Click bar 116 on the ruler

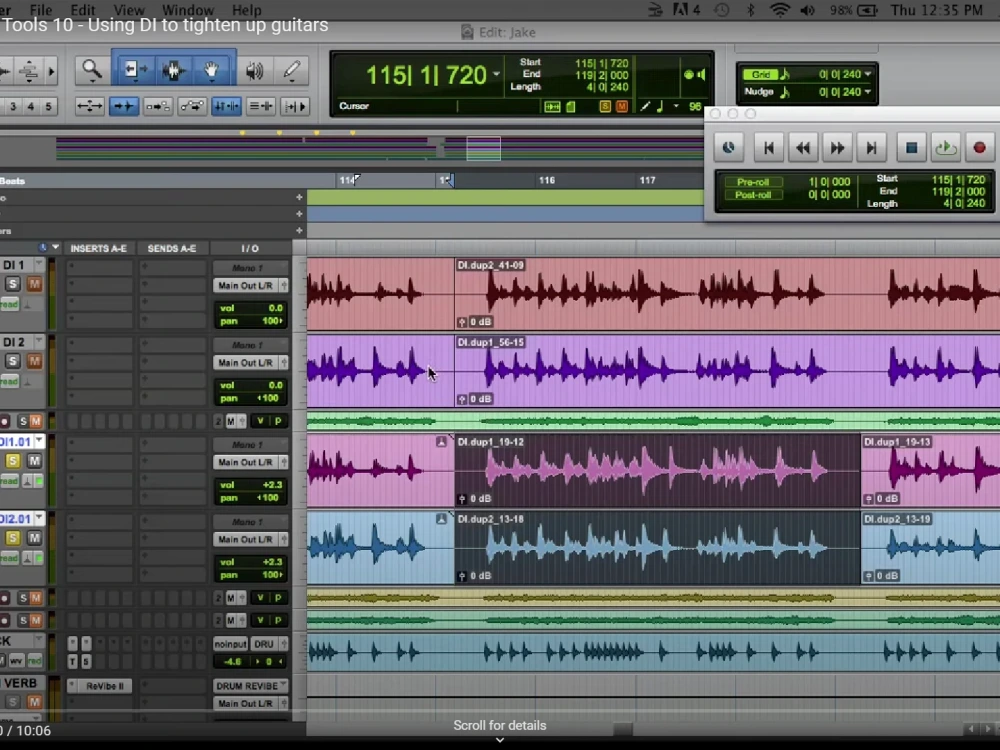[547, 180]
